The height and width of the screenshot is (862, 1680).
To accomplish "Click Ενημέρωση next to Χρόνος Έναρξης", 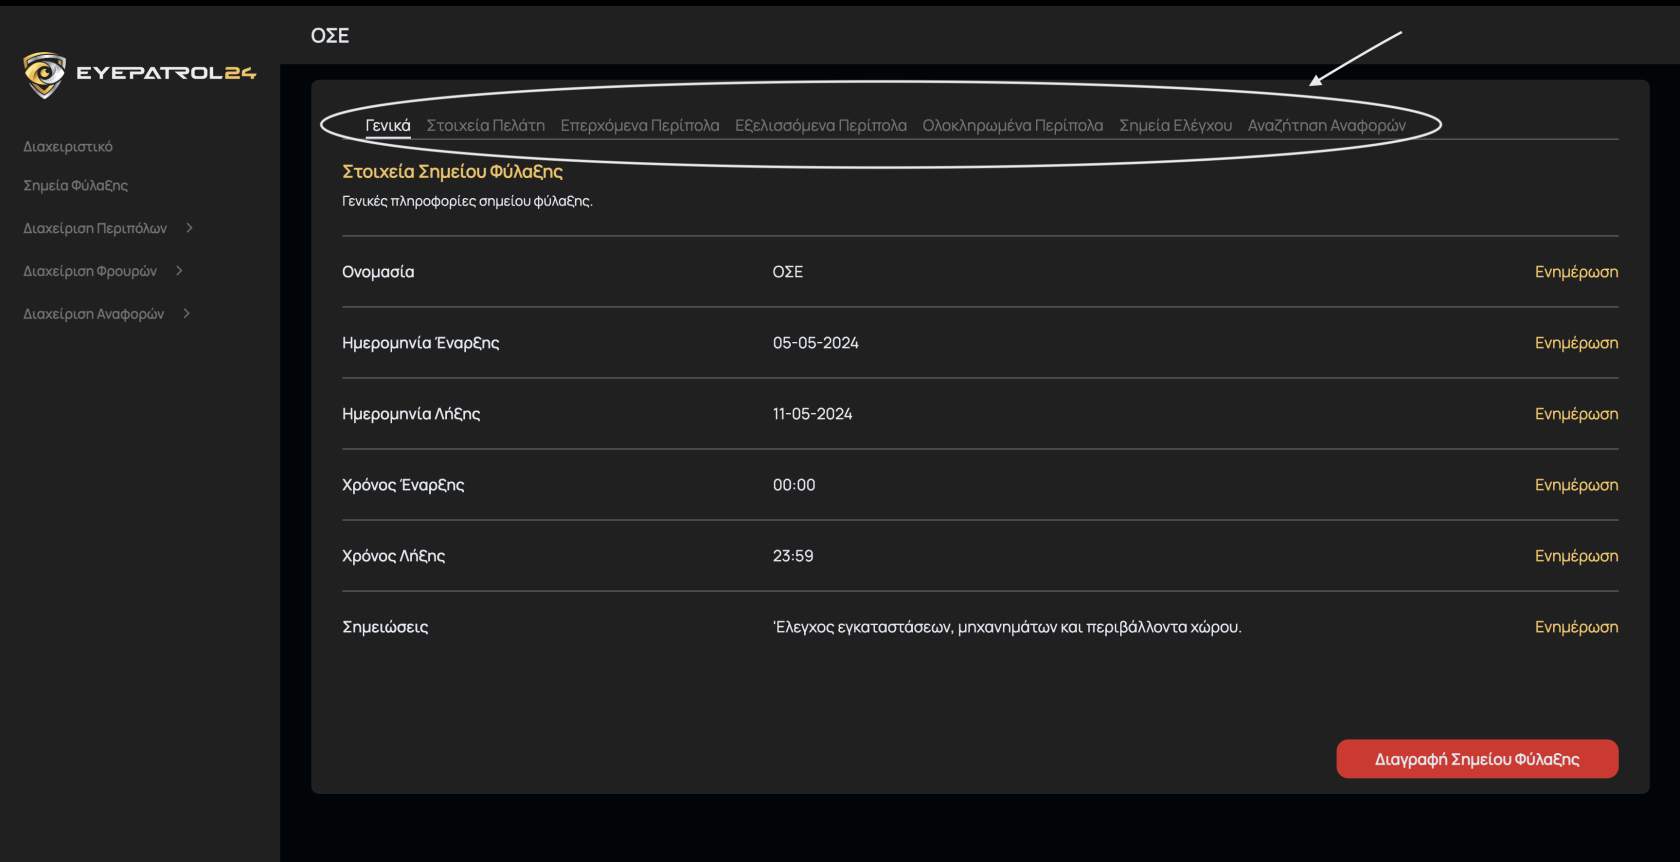I will pos(1576,485).
